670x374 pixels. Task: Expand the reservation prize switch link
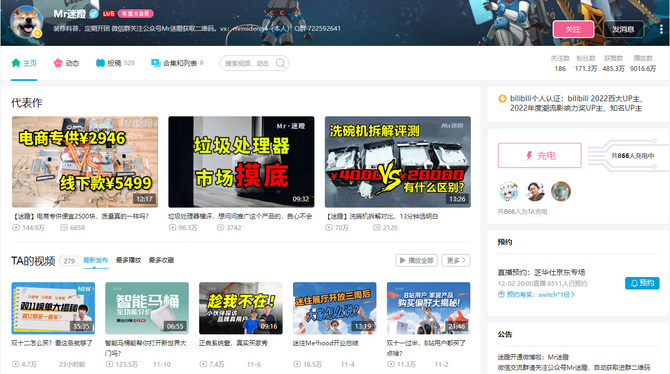(x=536, y=294)
